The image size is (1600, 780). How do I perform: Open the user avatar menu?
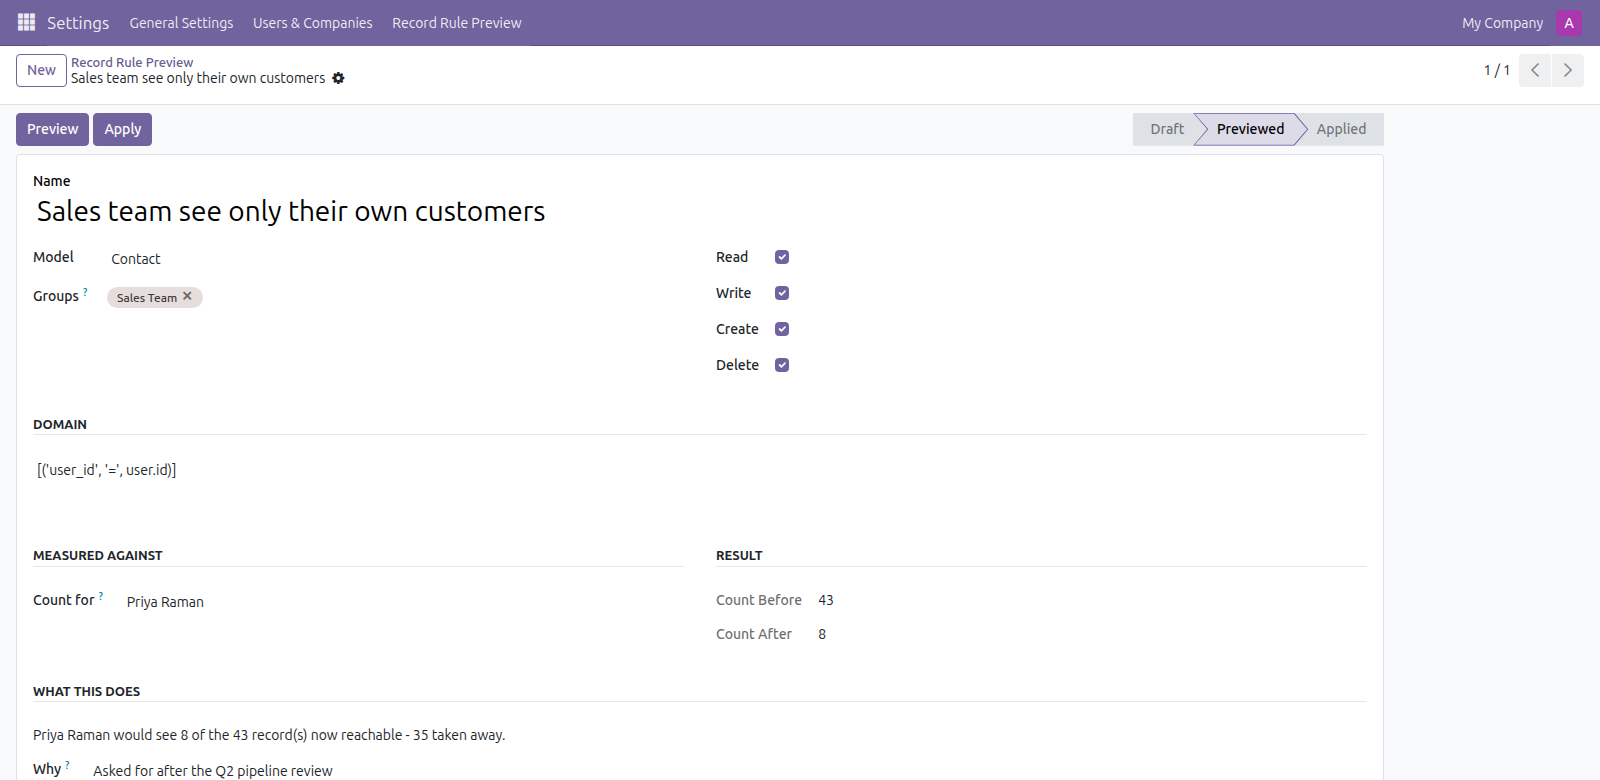[x=1569, y=23]
